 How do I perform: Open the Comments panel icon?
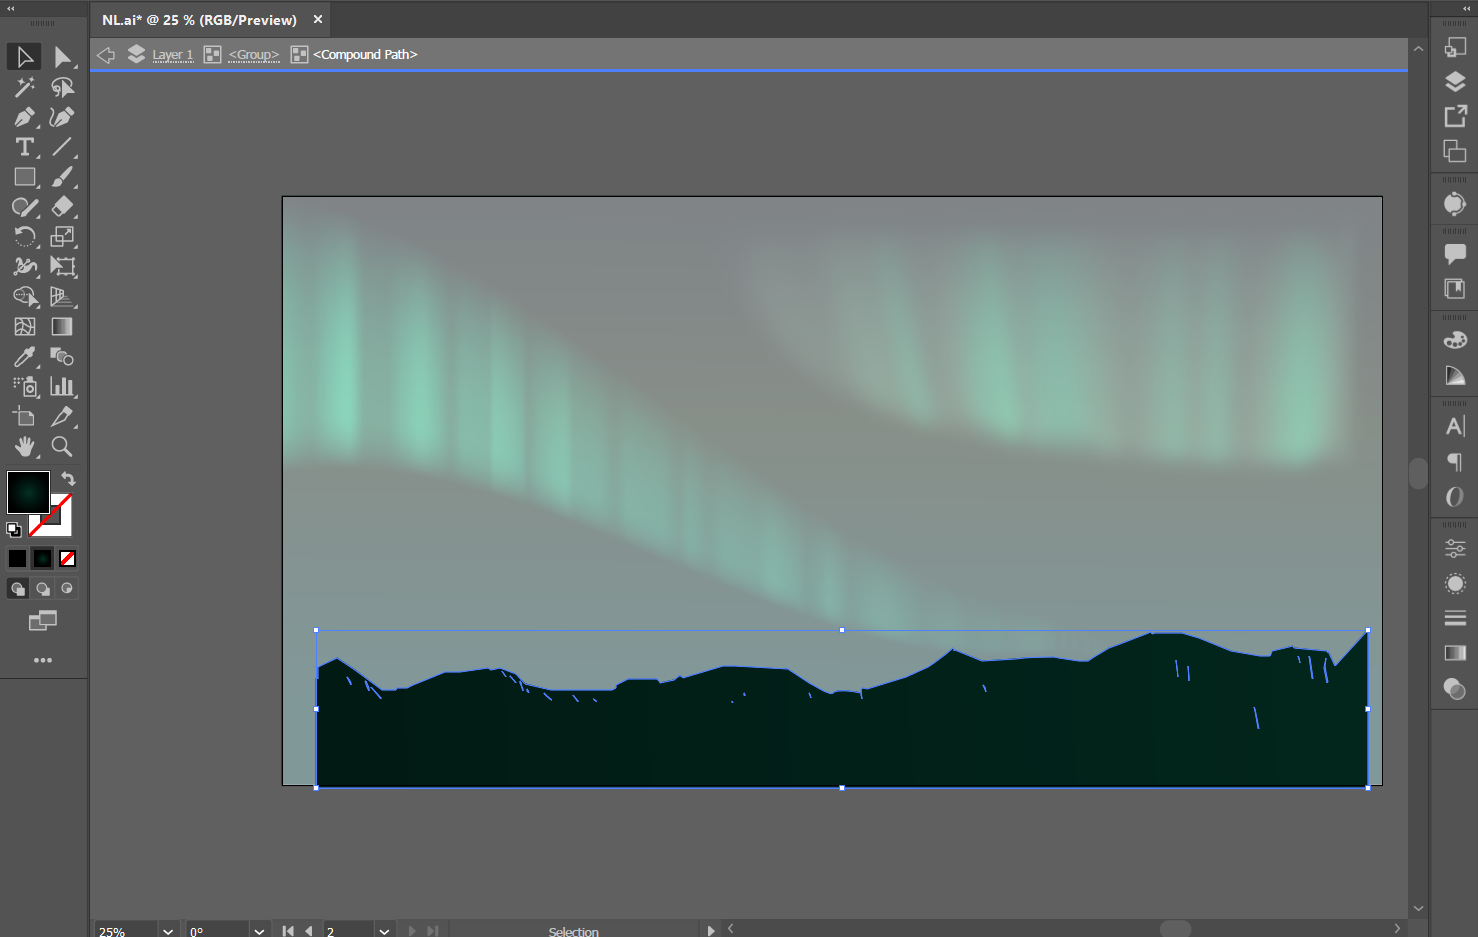tap(1455, 254)
